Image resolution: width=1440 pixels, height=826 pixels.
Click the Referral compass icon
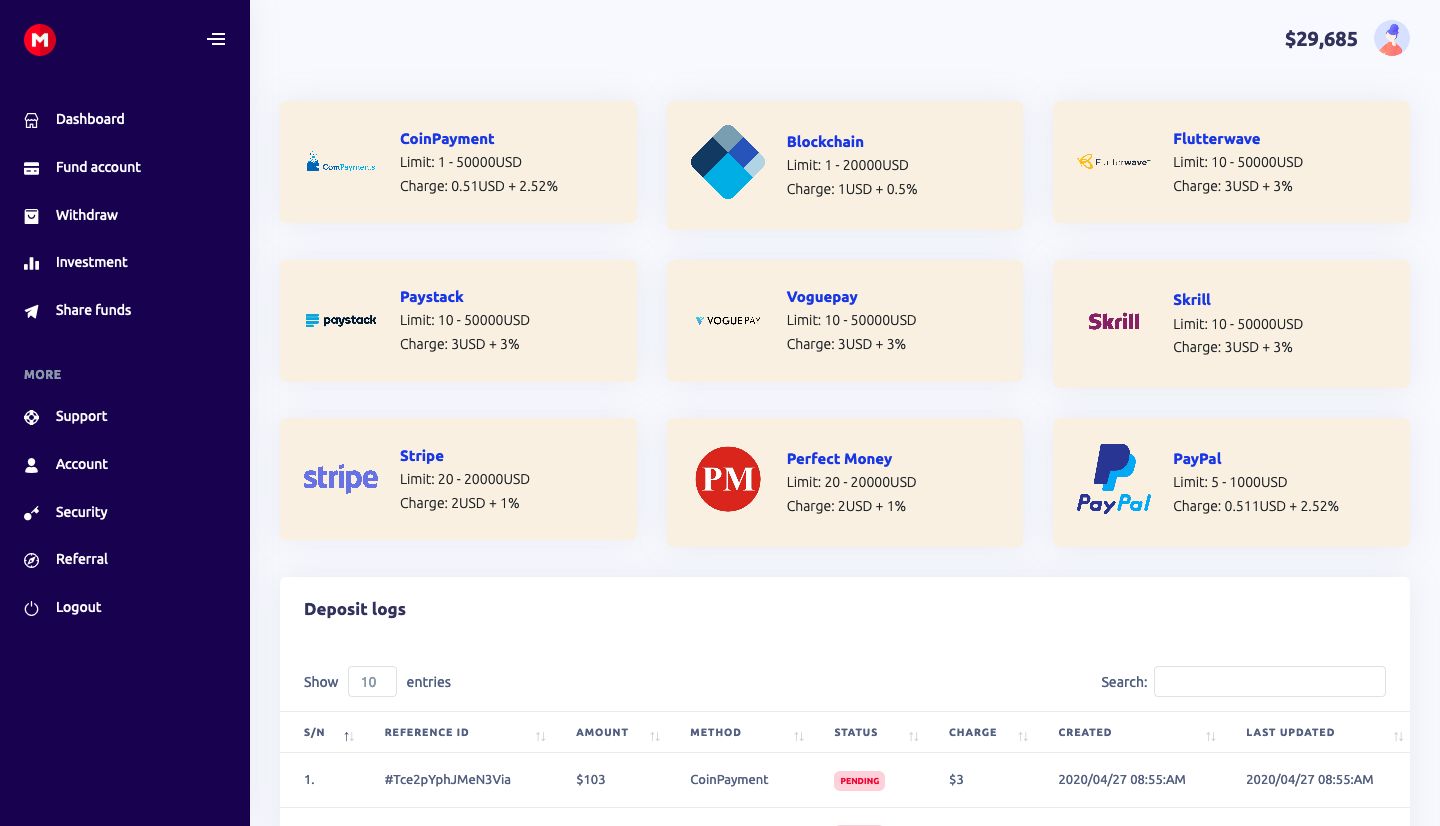click(32, 560)
